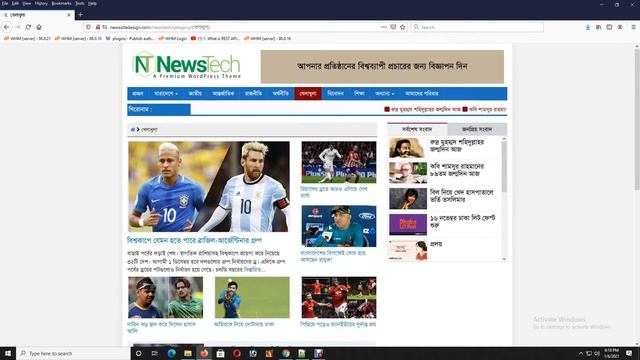Click the breadcrumb home icon
The width and height of the screenshot is (640, 360).
coord(133,129)
